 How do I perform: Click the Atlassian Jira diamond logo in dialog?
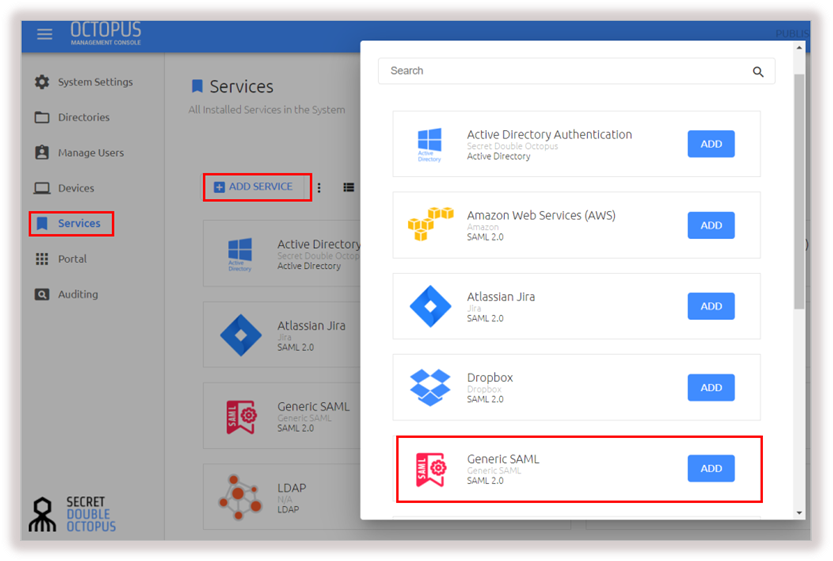[430, 306]
